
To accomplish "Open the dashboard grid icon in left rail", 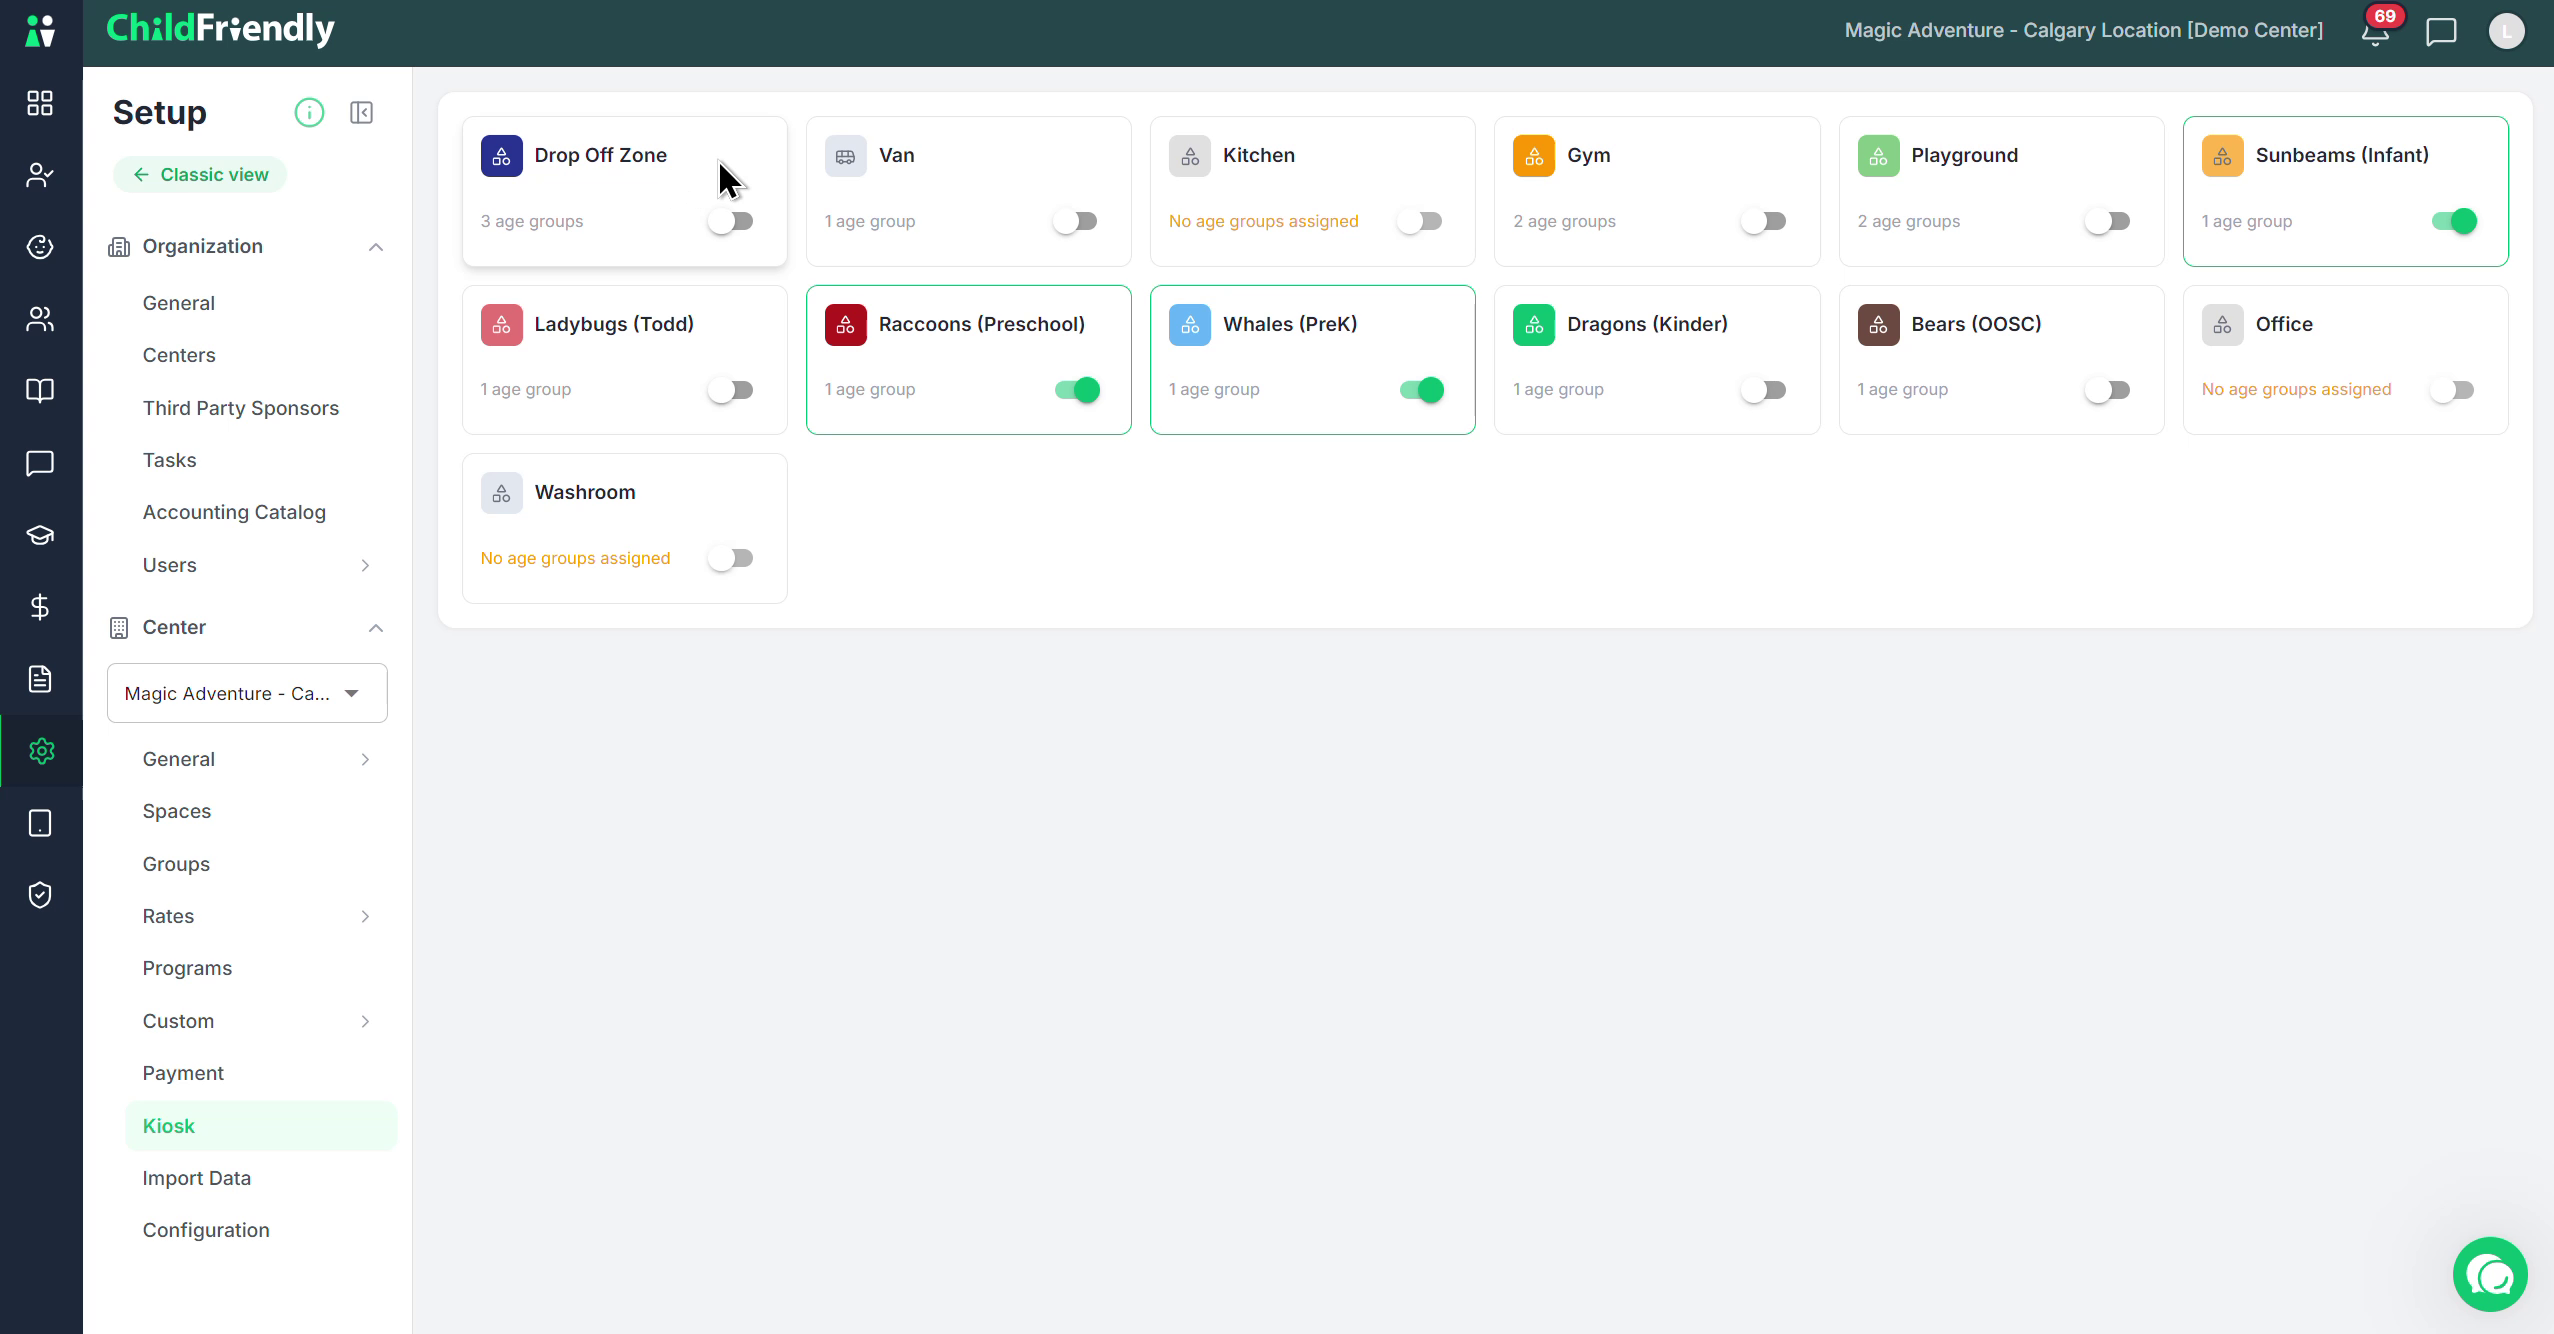I will [x=40, y=103].
